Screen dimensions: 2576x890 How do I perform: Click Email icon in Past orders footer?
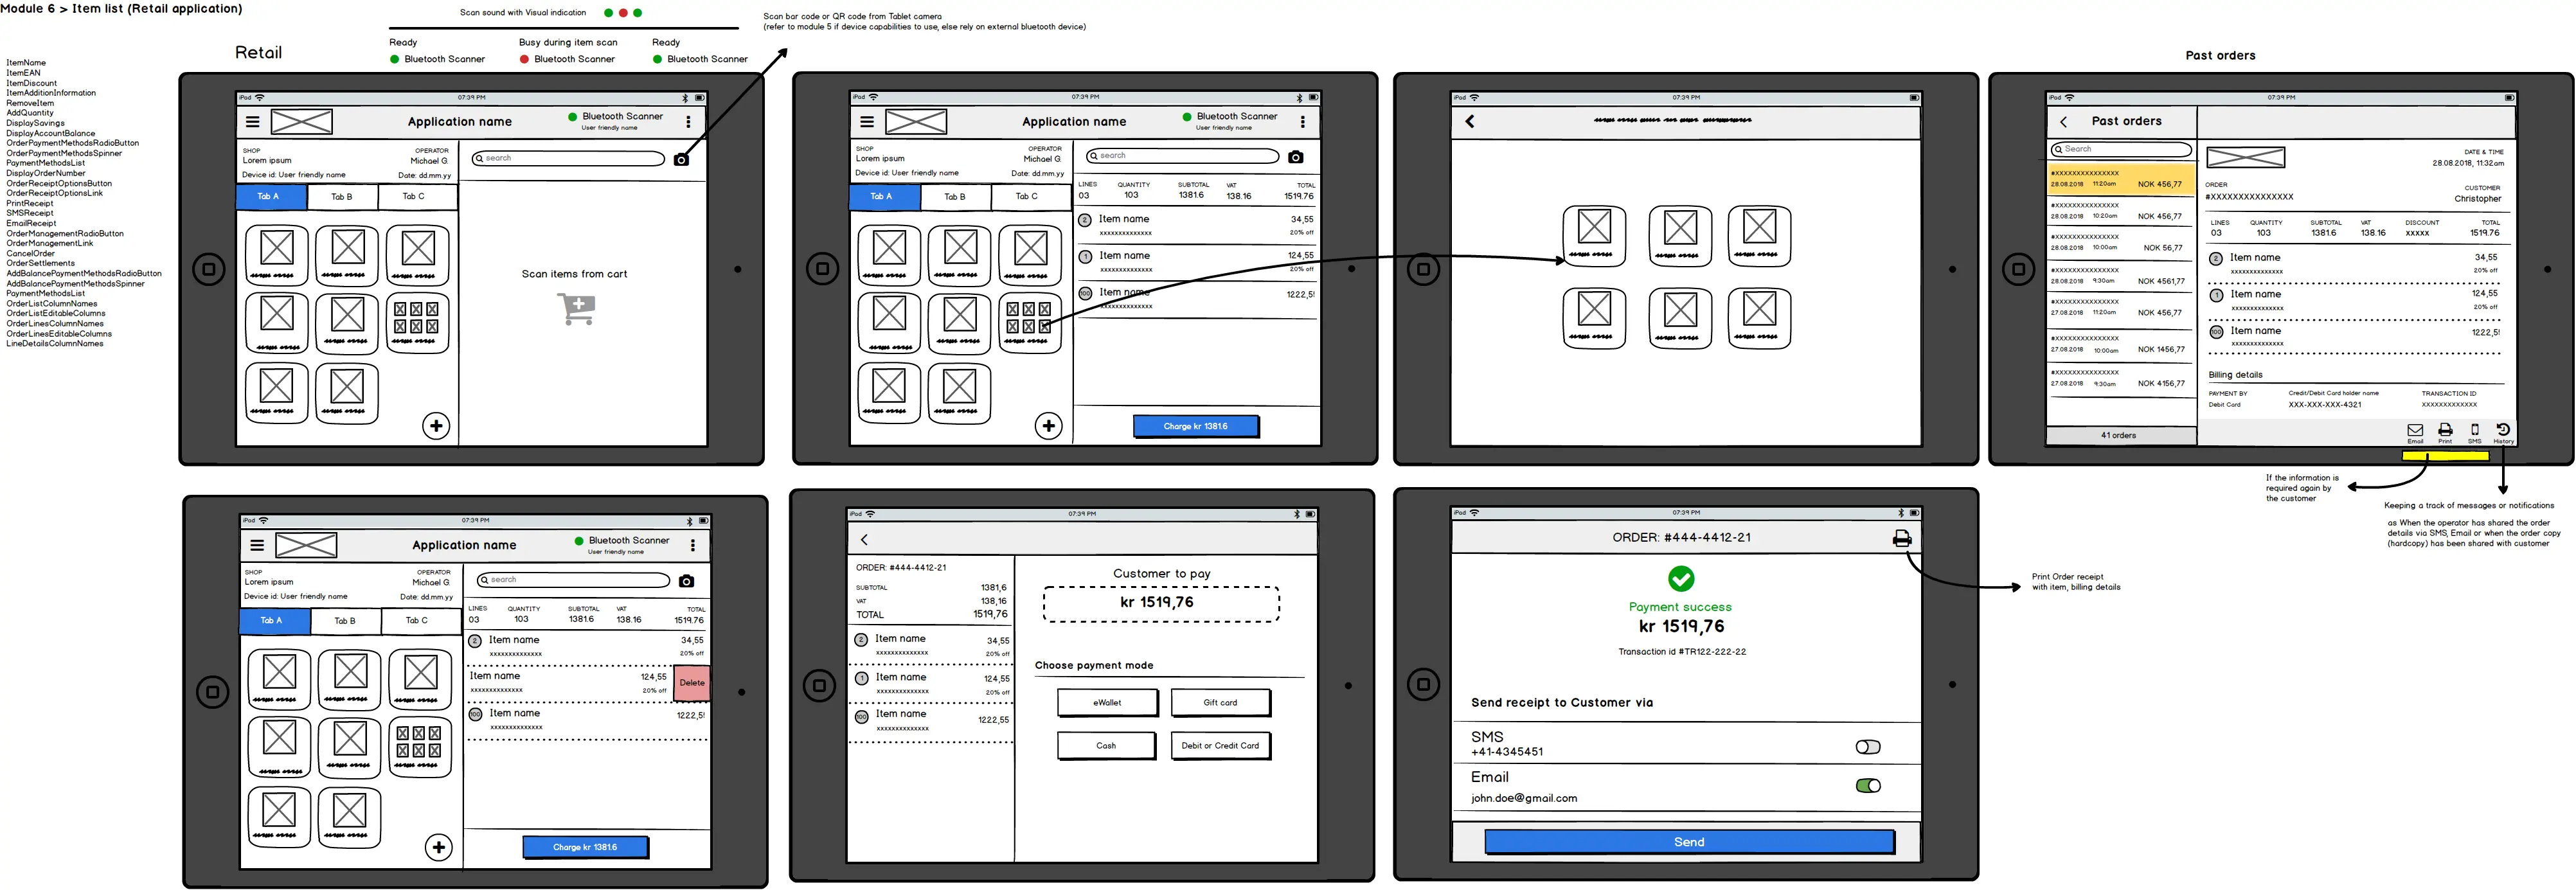(x=2414, y=430)
